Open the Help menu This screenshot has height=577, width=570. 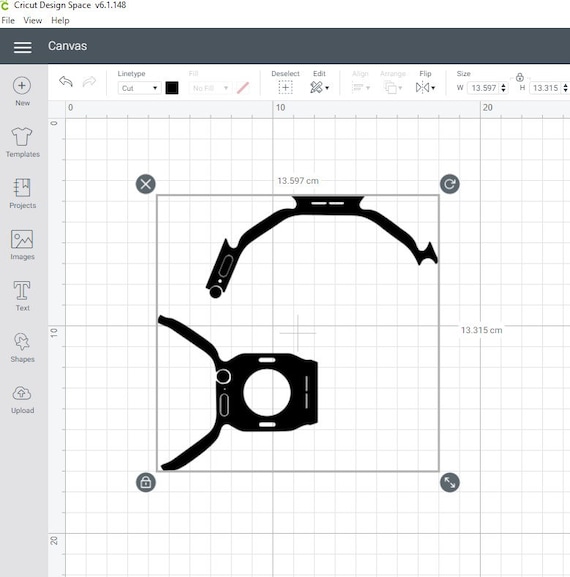[60, 21]
